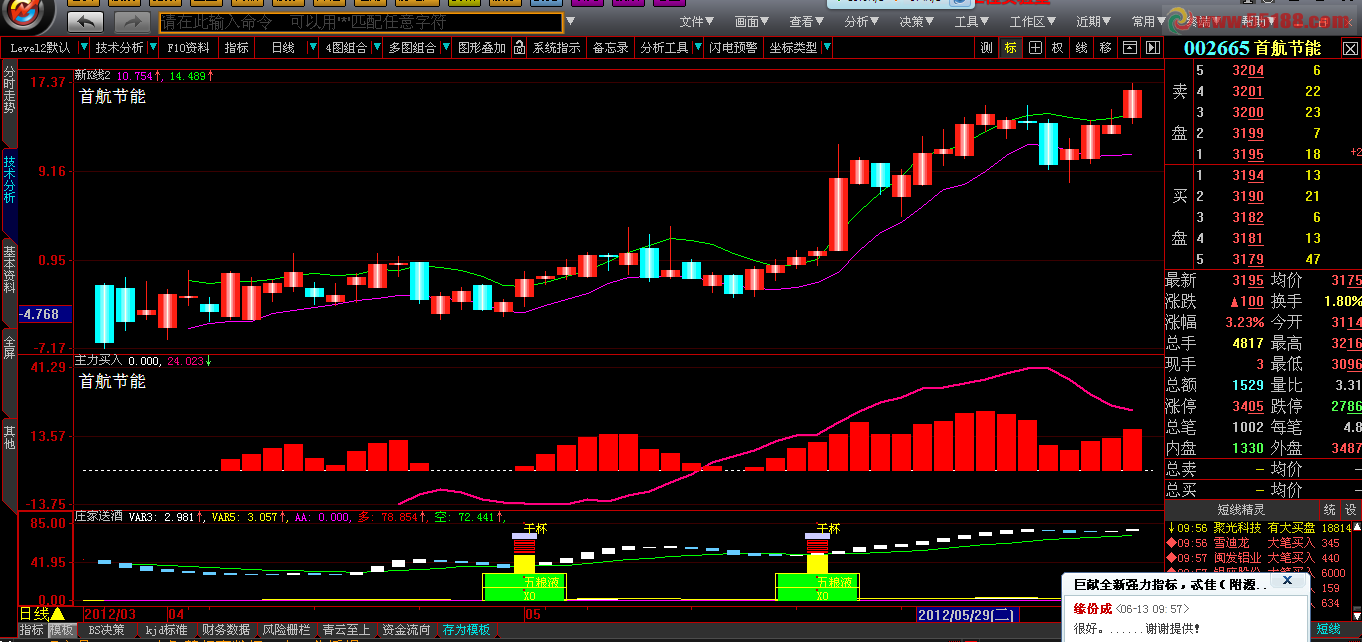Click the 短线 tab at bottom right
This screenshot has height=642, width=1362.
pyautogui.click(x=1329, y=628)
